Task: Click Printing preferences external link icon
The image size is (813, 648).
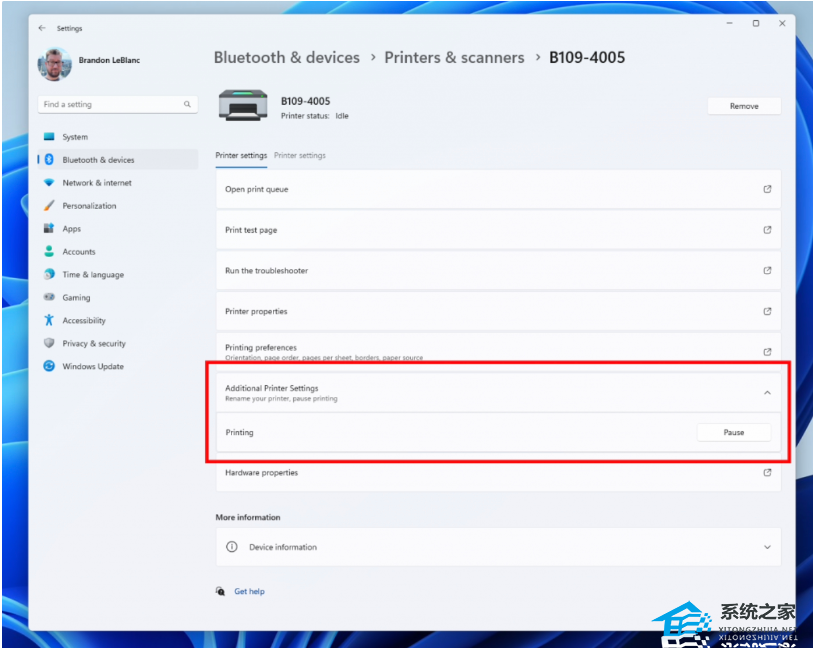Action: pos(767,351)
